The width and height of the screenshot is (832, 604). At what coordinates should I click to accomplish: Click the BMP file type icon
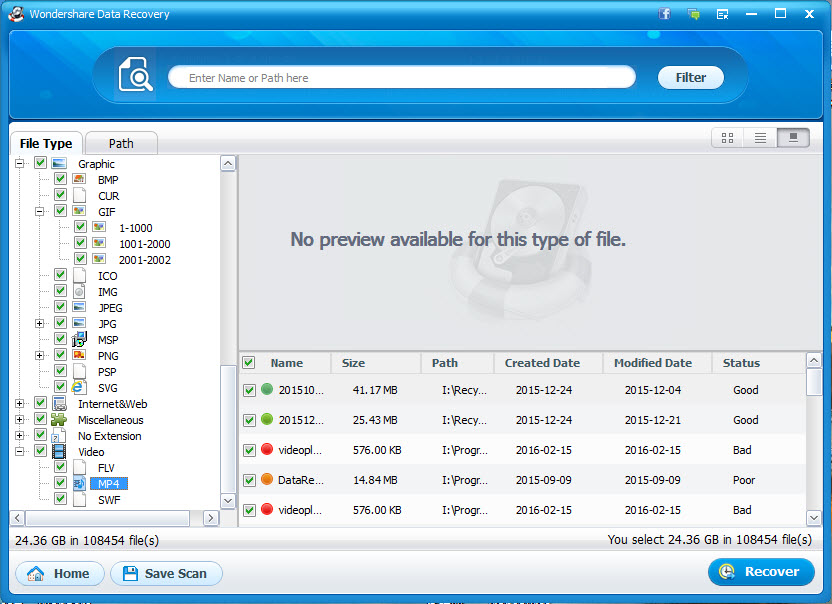tap(79, 179)
